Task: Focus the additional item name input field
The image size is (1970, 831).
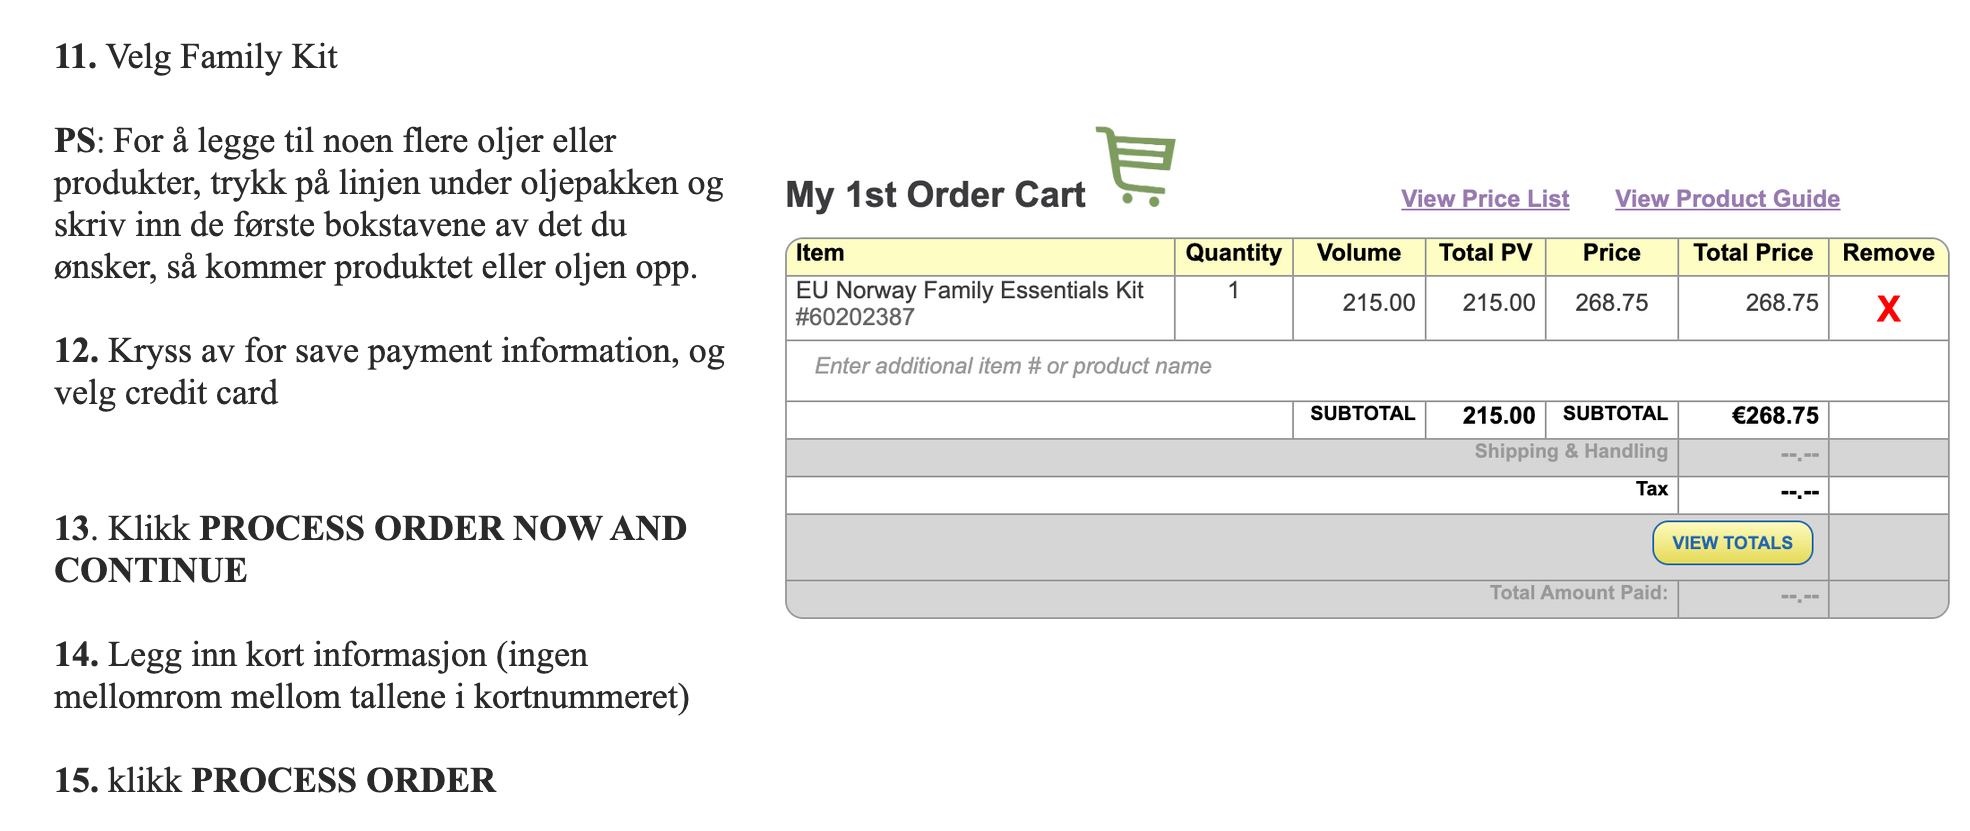Action: tap(1367, 367)
